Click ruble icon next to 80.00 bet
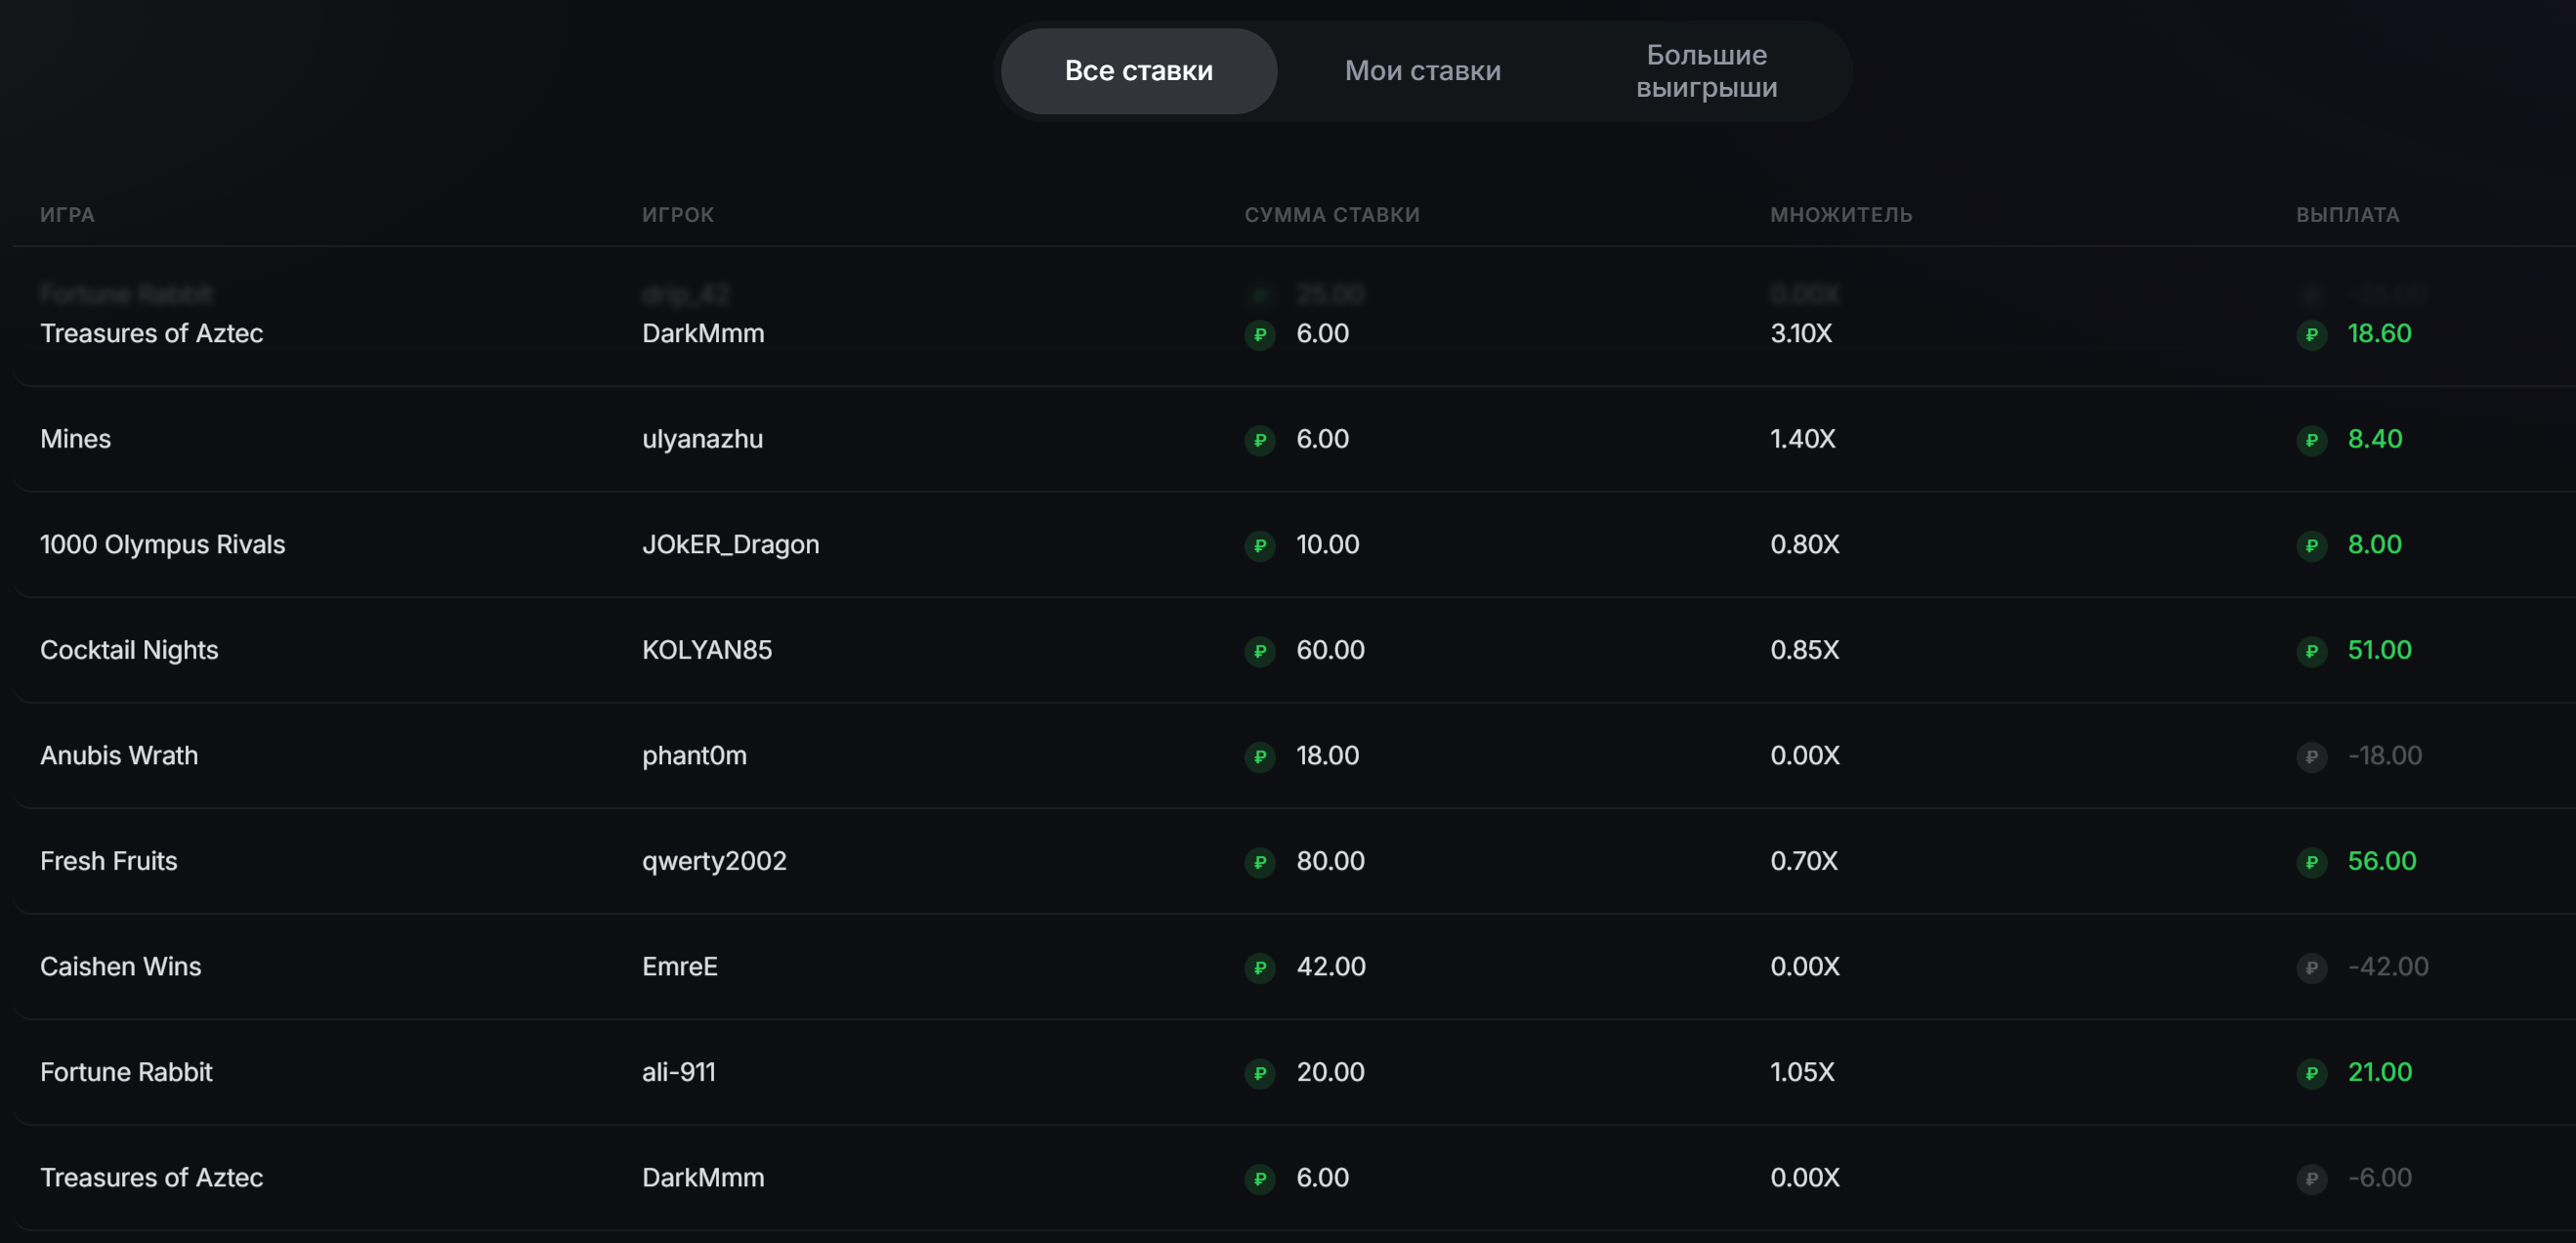 (x=1260, y=862)
